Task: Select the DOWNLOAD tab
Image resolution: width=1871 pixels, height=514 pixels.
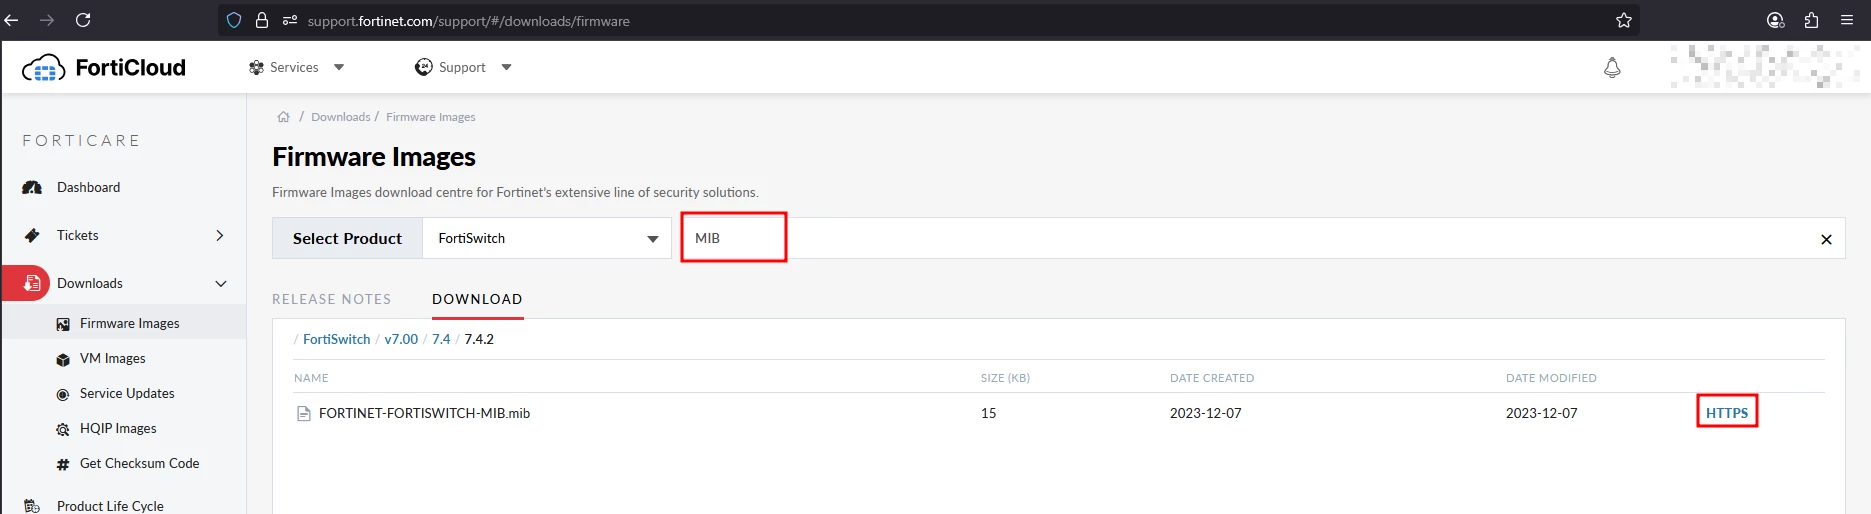Action: coord(477,299)
